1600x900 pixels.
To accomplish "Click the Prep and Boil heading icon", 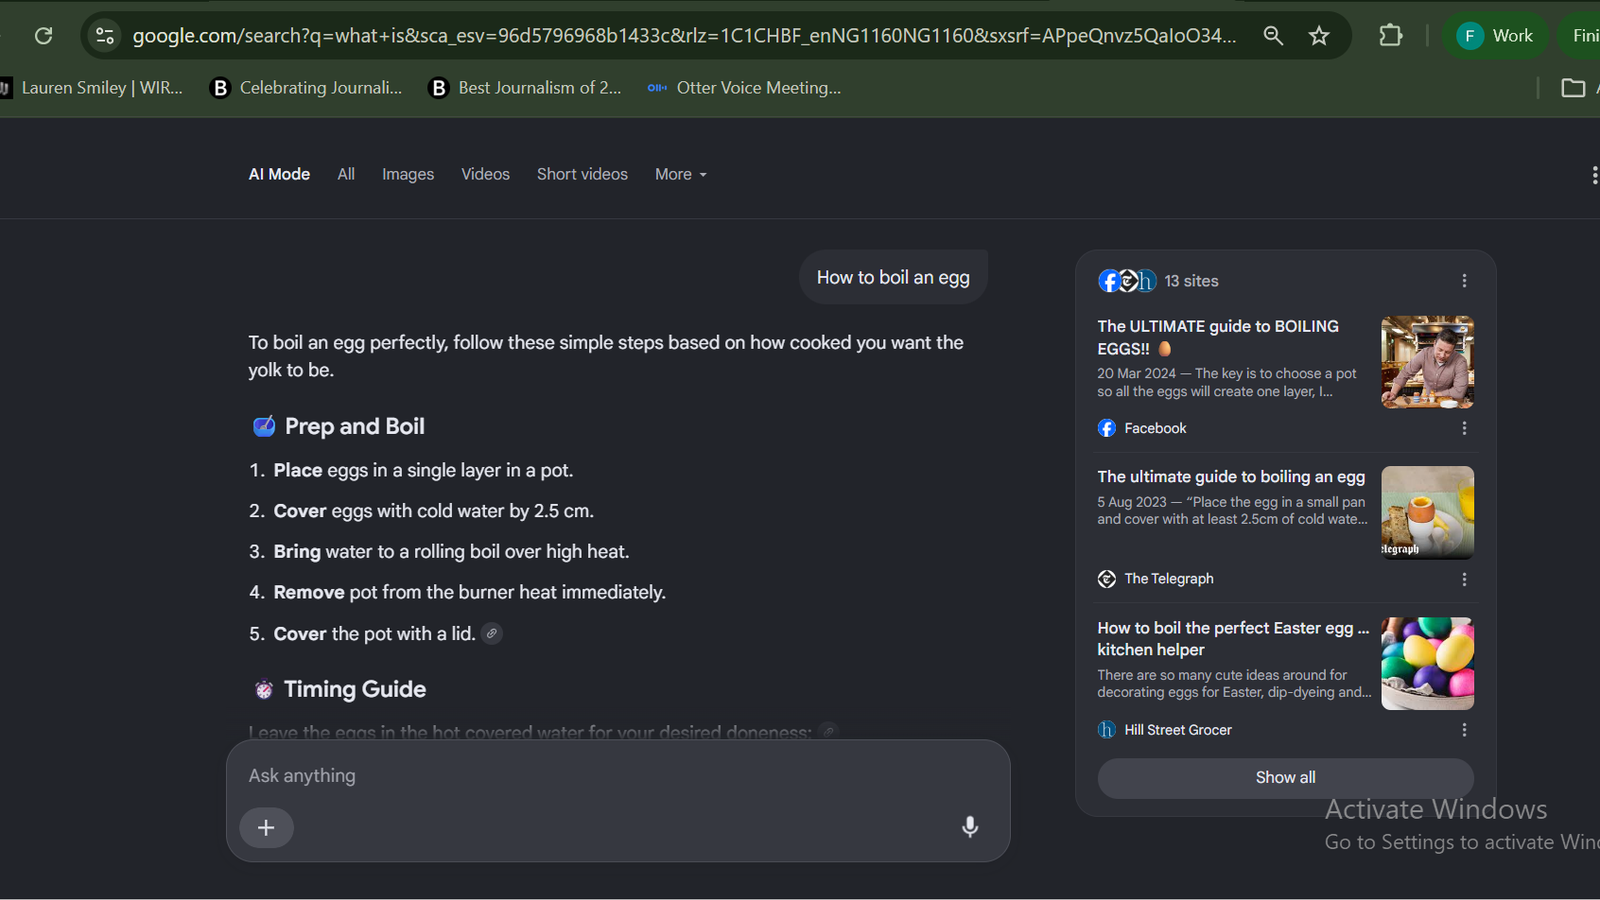I will point(264,426).
